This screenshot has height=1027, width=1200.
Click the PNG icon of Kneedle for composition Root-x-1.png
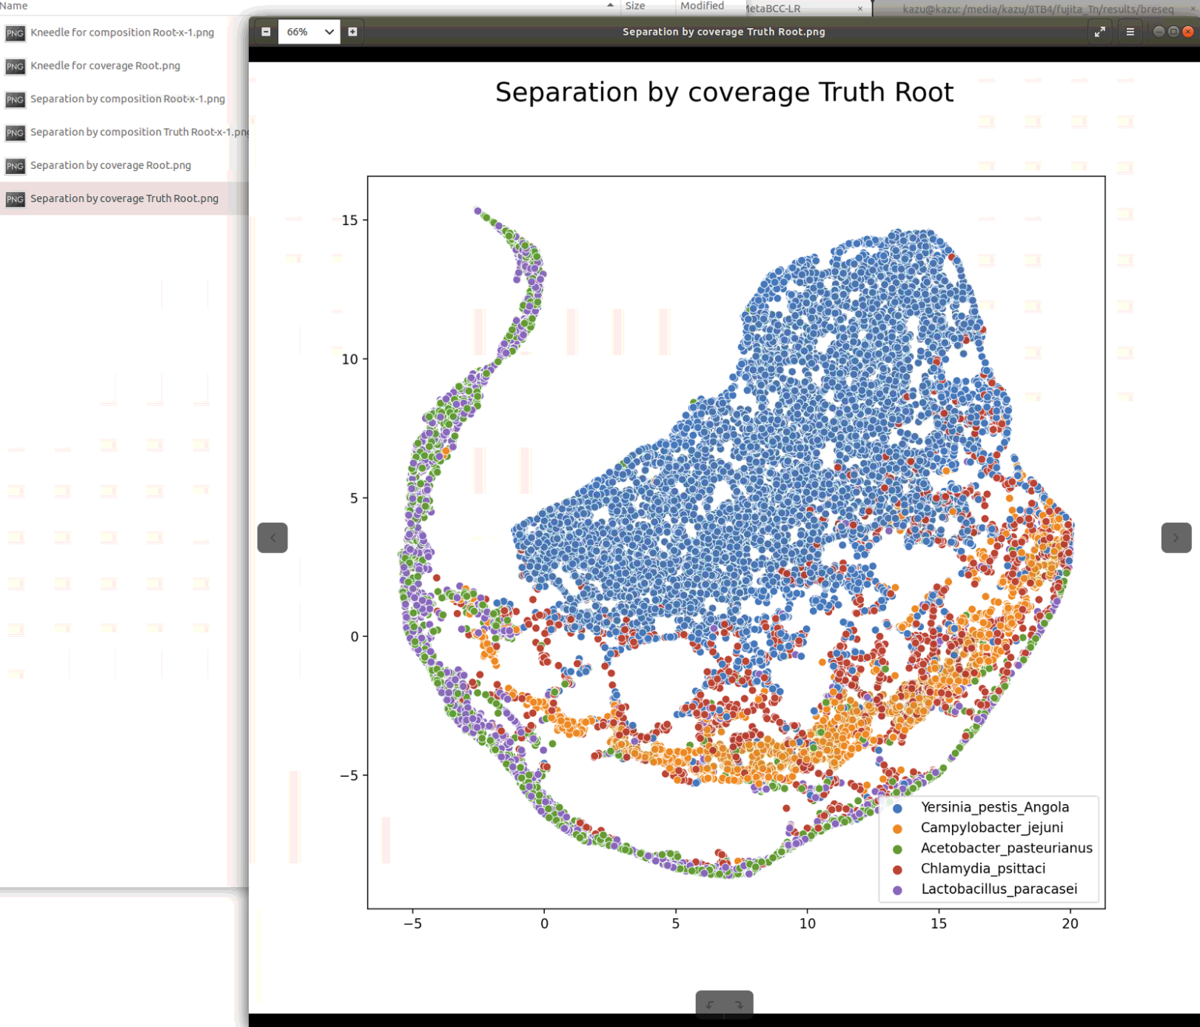click(15, 33)
